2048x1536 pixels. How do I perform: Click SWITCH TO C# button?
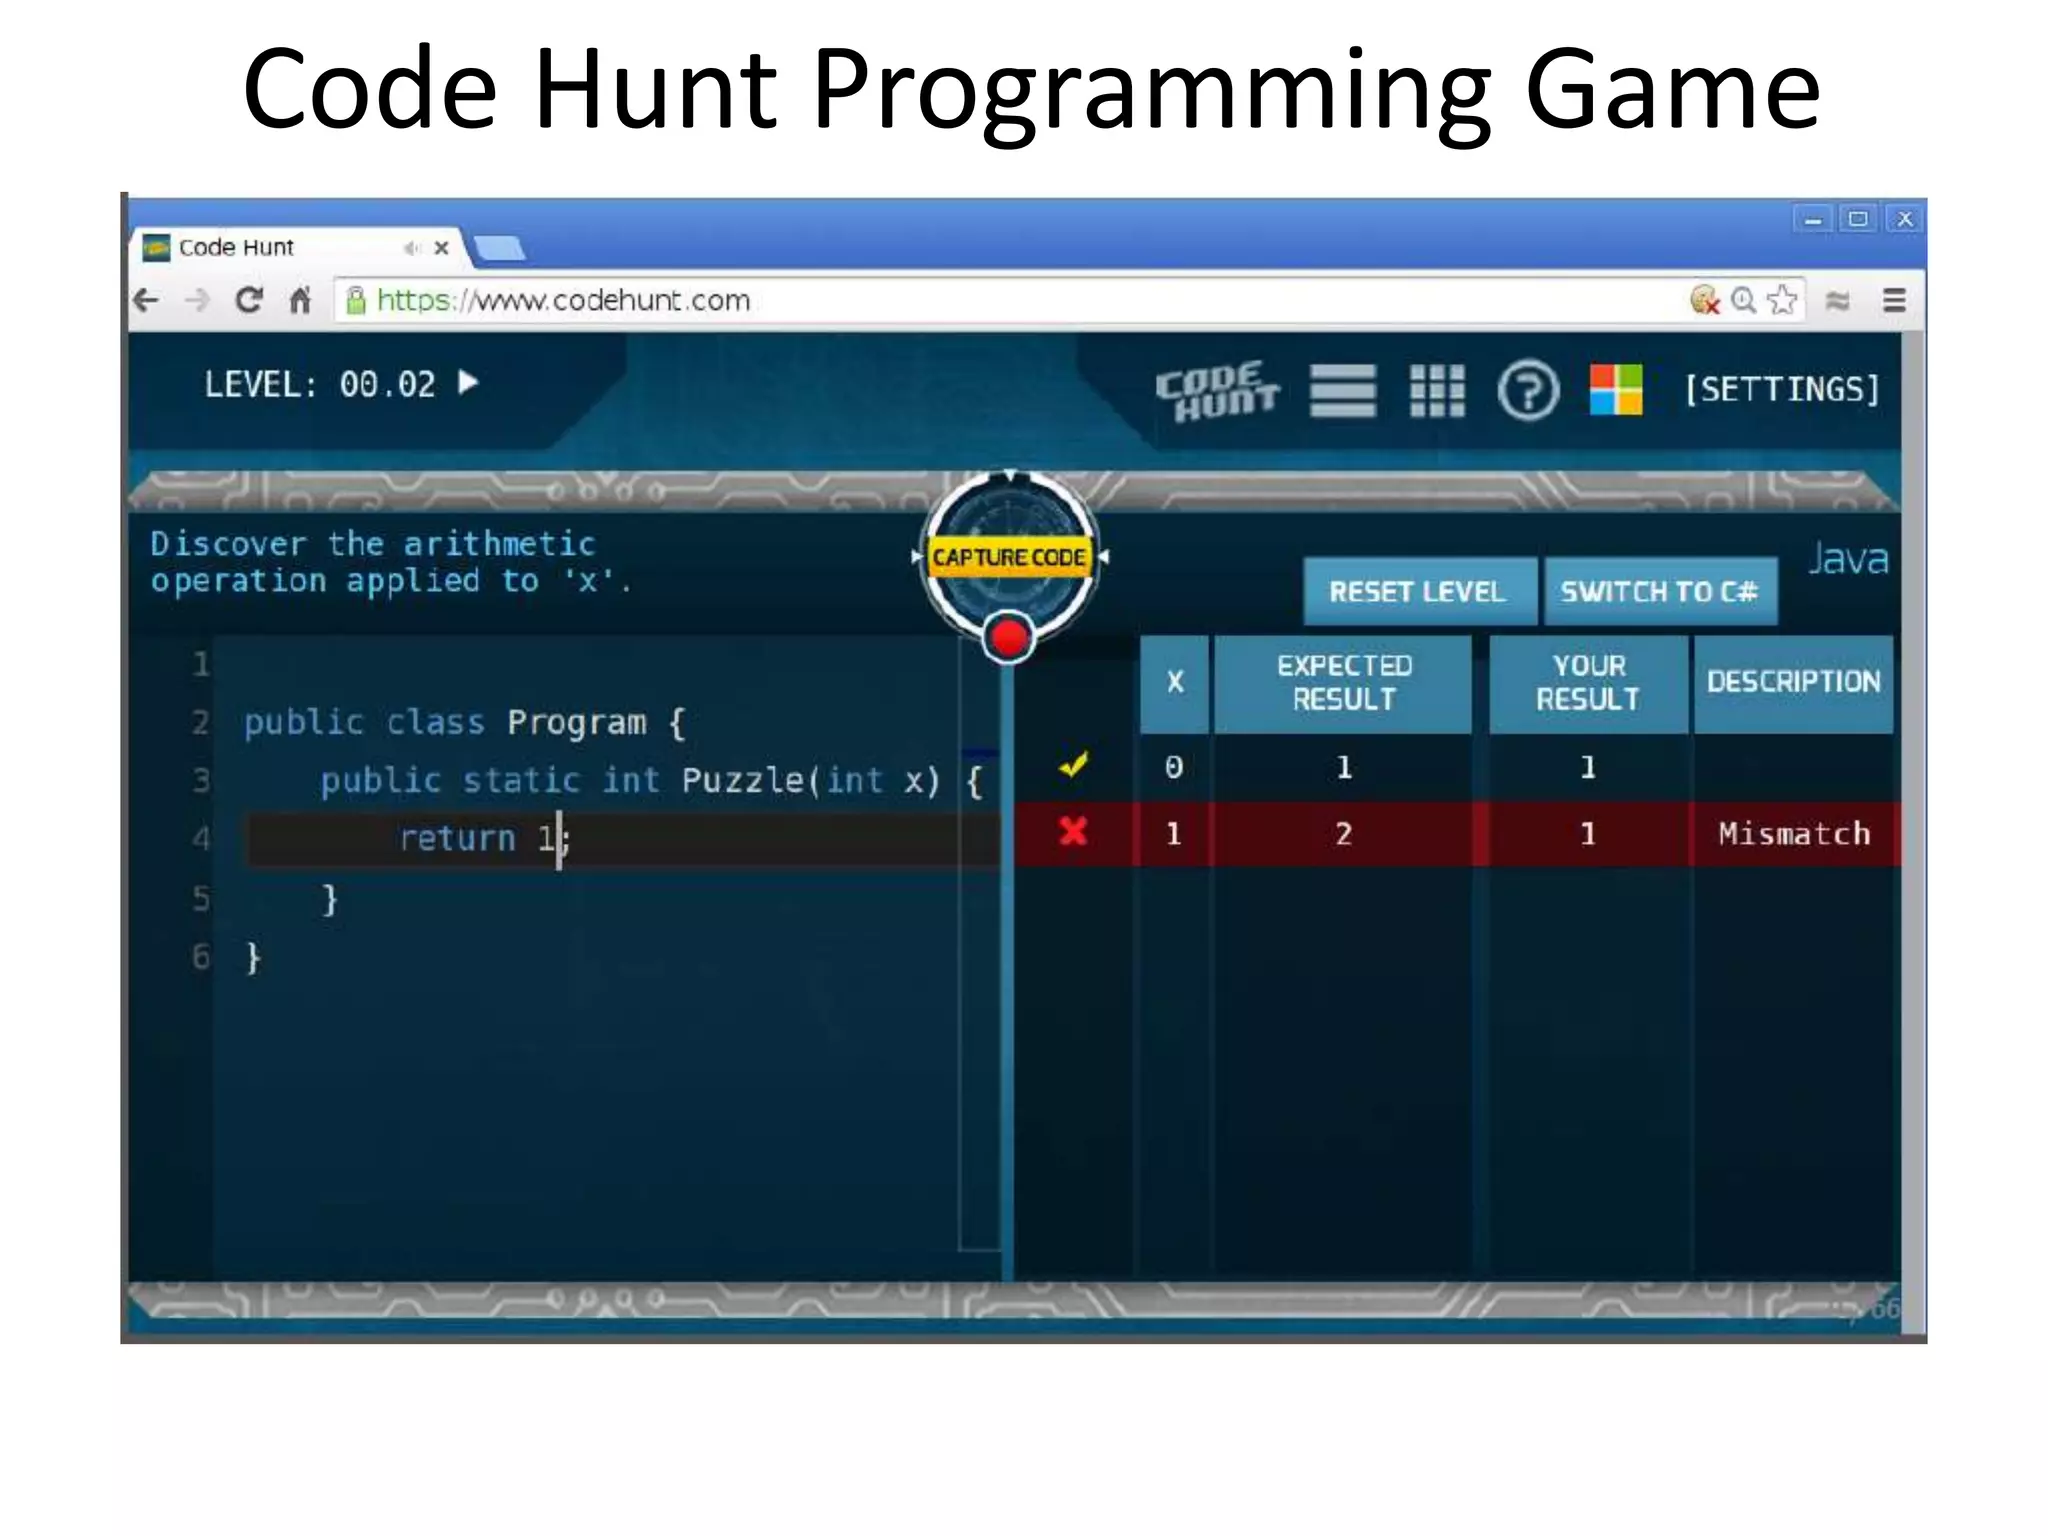click(x=1660, y=592)
